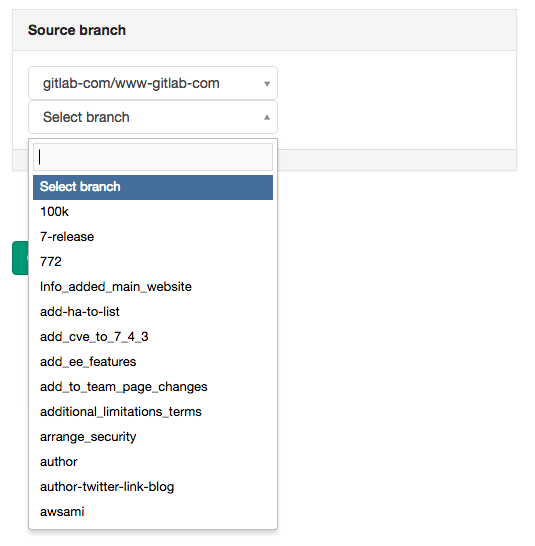Image resolution: width=535 pixels, height=546 pixels.
Task: Choose additional_limitations_terms branch
Action: 153,412
